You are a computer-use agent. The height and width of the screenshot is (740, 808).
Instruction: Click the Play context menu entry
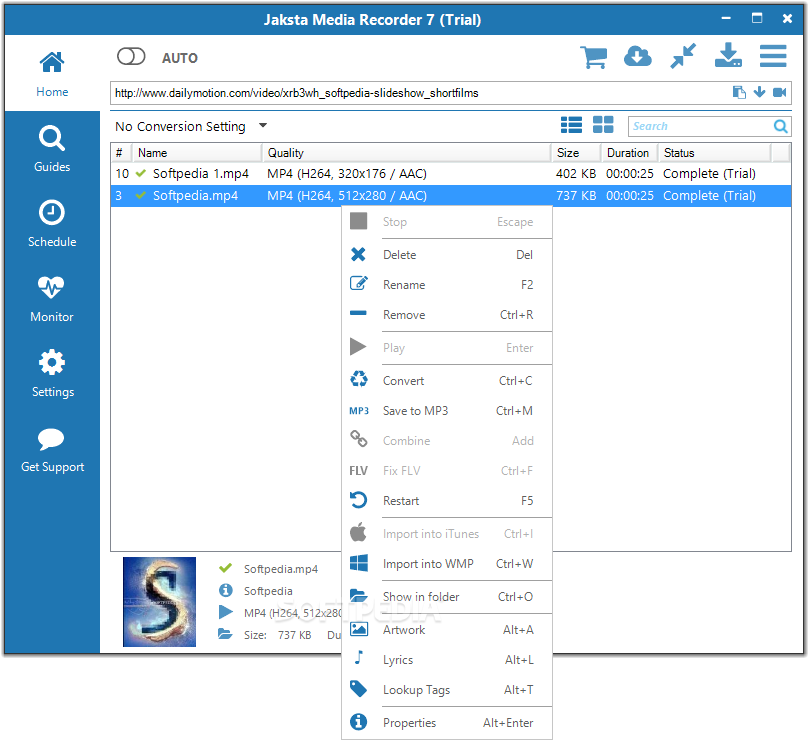[447, 348]
